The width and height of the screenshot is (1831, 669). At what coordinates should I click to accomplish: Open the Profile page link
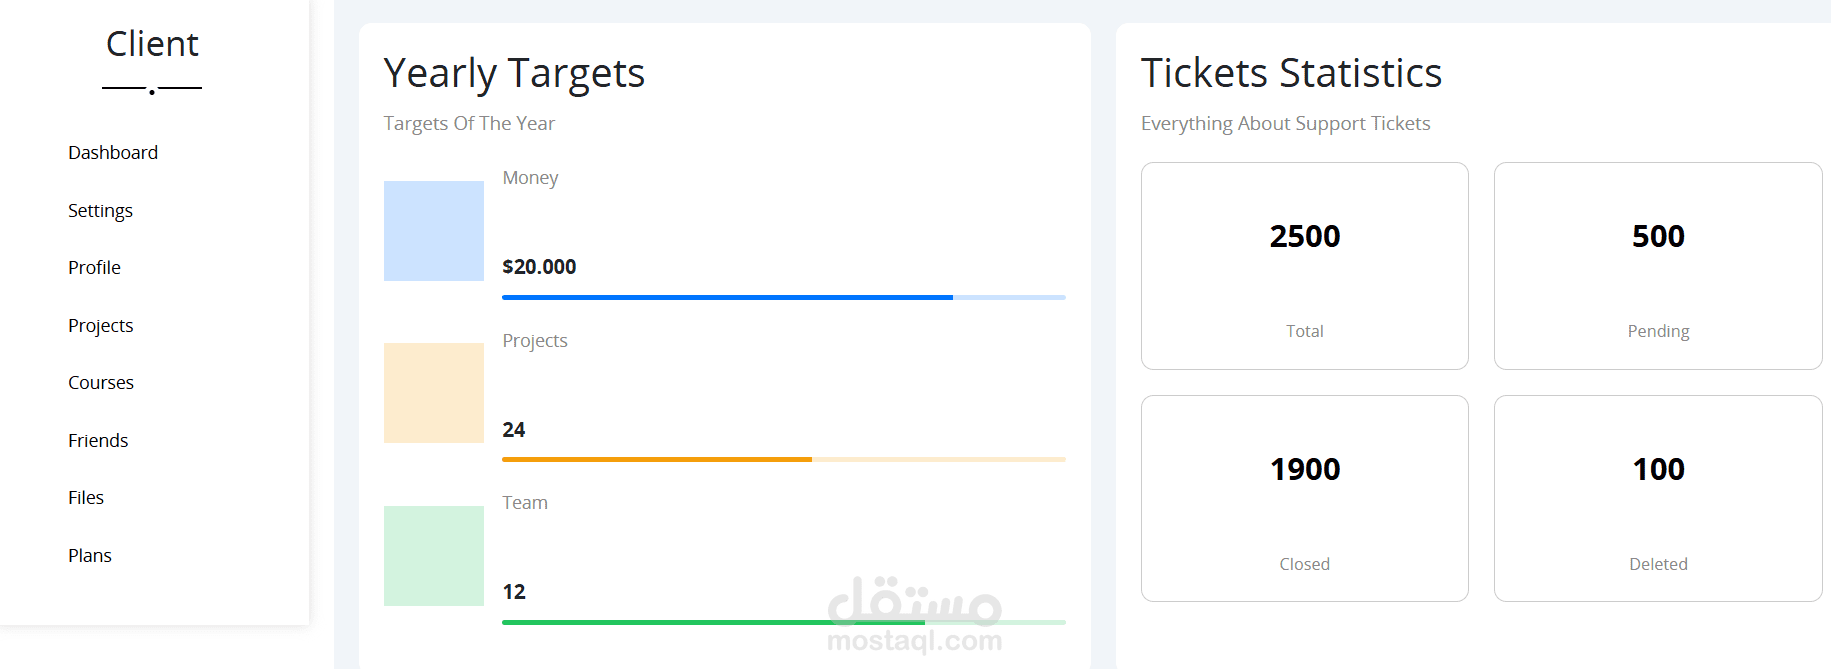(94, 268)
